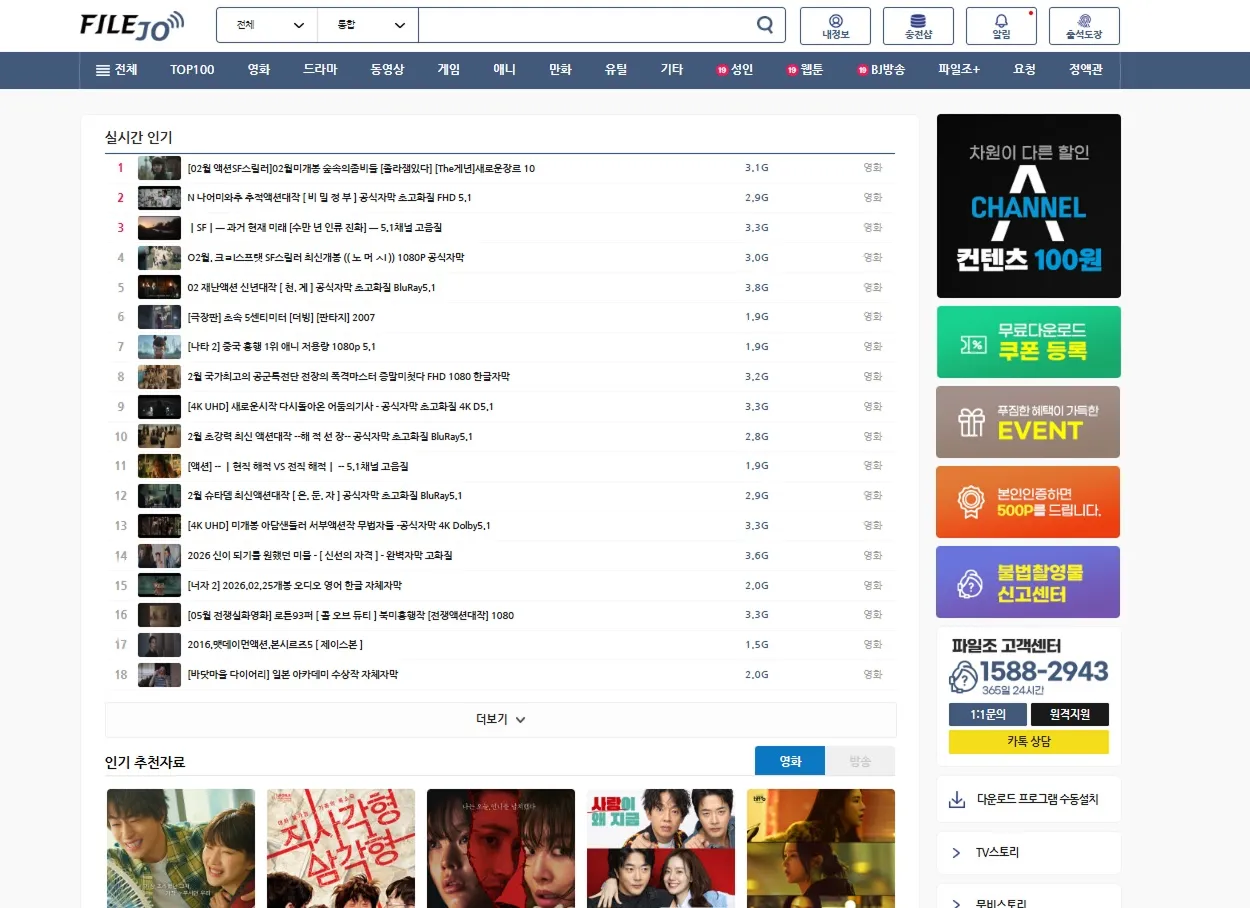
Task: Expand the list with 더보기
Action: pos(500,719)
